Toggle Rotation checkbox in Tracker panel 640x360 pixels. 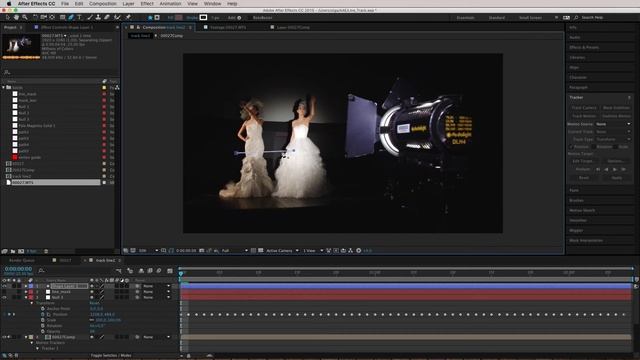click(593, 147)
